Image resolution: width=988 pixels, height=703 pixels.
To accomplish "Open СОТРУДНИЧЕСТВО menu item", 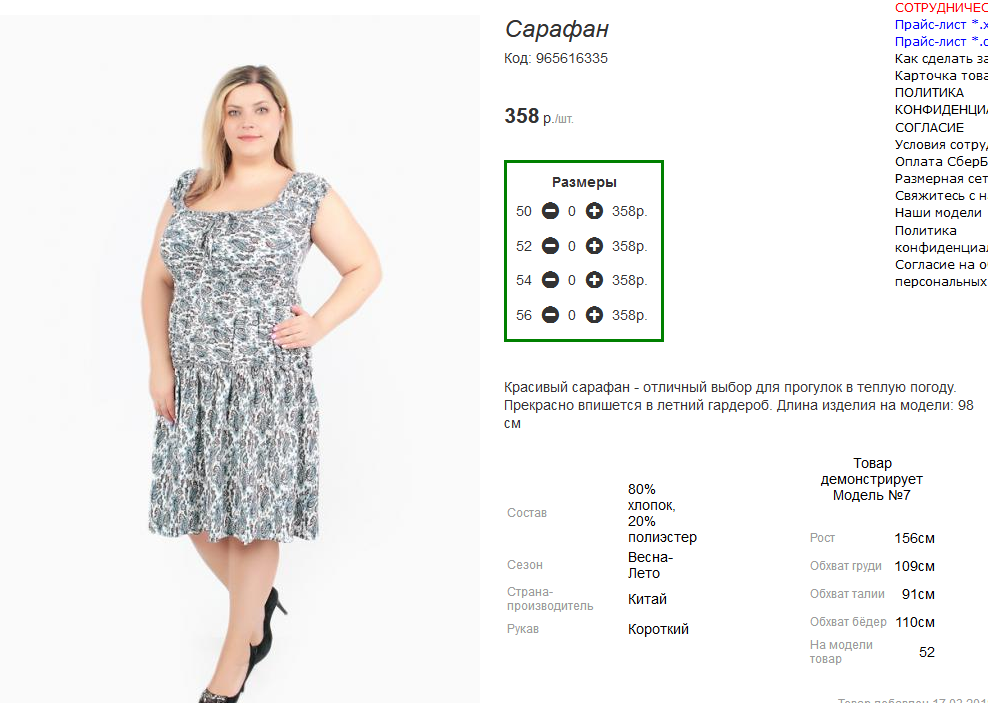I will pyautogui.click(x=941, y=8).
